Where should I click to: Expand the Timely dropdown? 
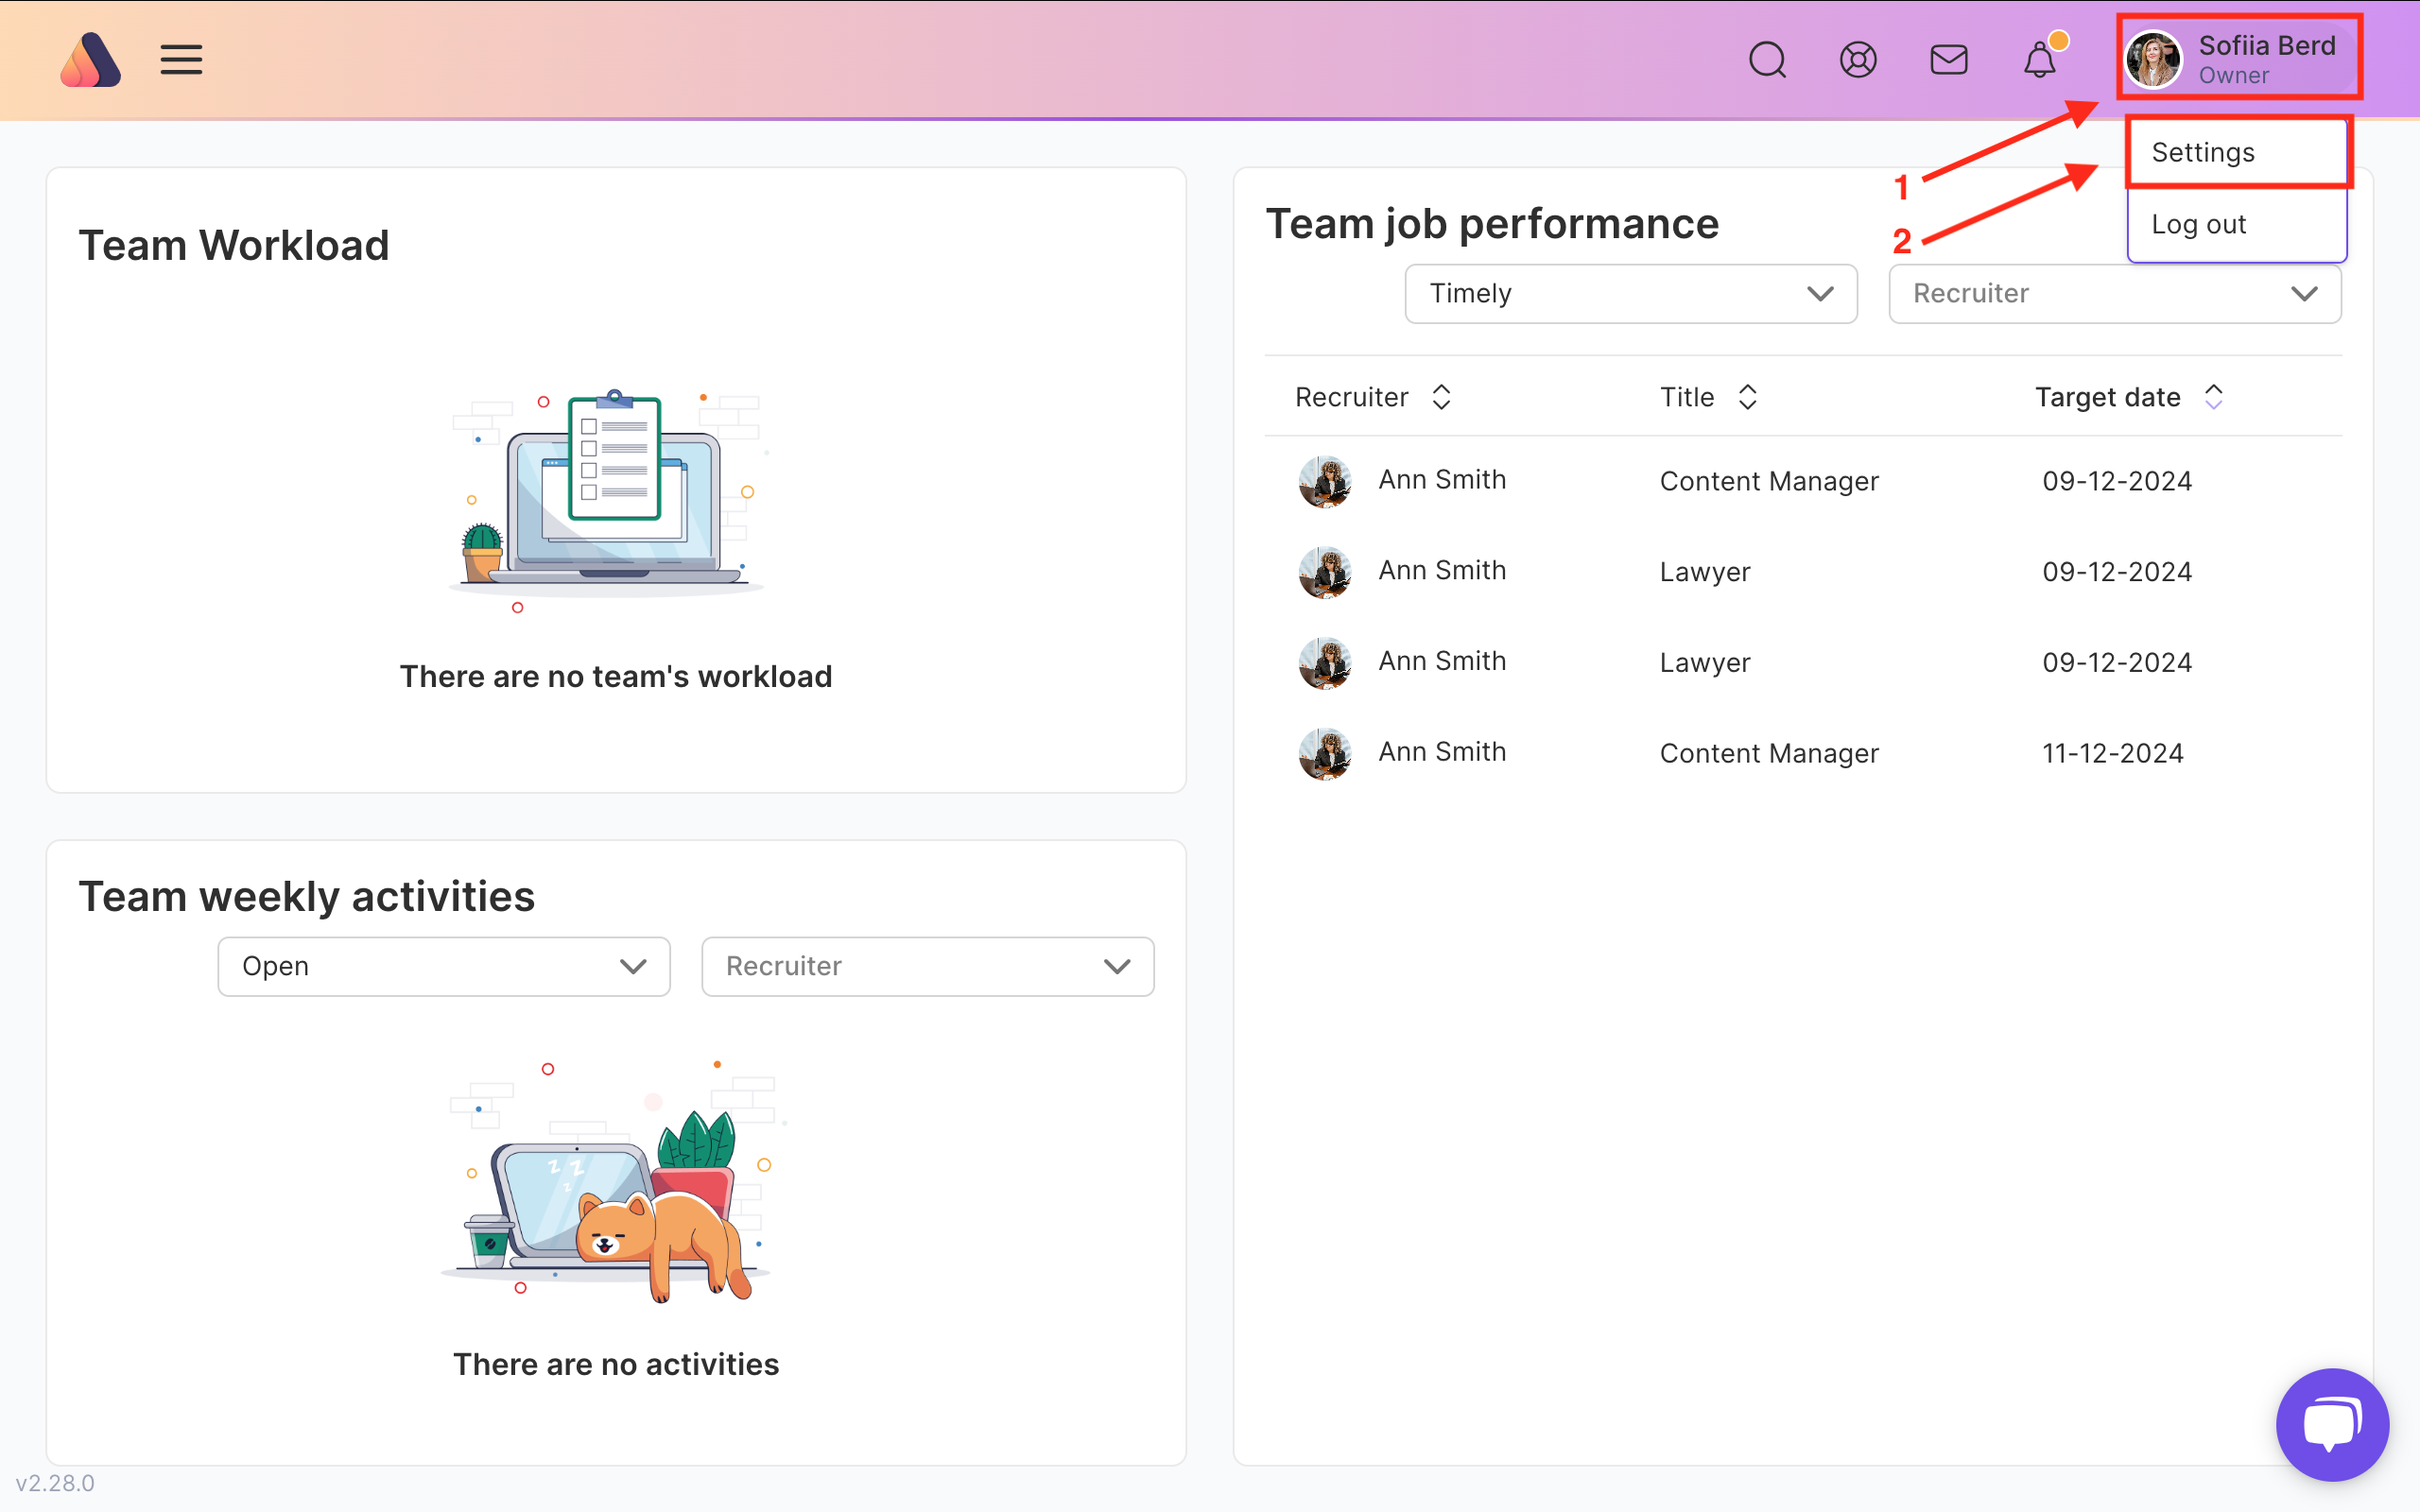pos(1631,293)
